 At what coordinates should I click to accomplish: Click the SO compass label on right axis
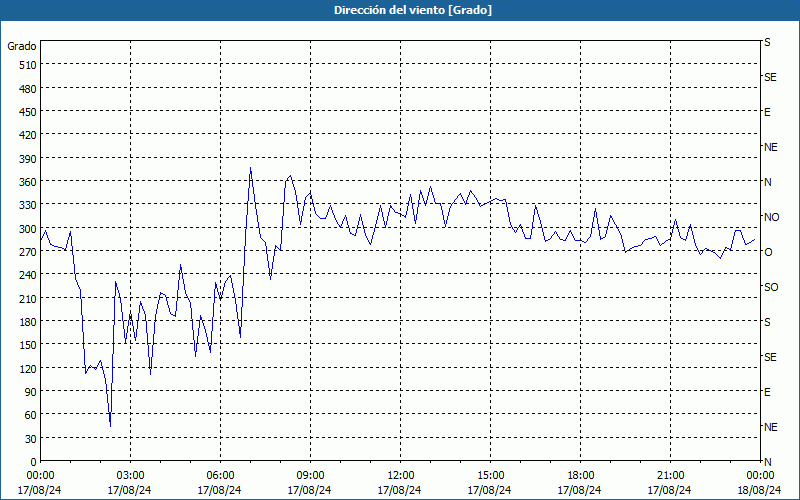click(771, 287)
